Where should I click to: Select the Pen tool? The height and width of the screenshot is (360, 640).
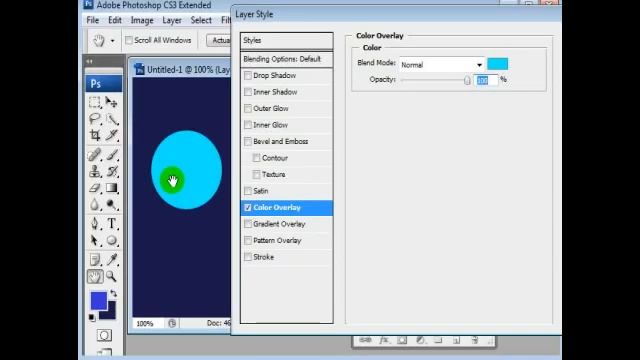click(x=95, y=224)
